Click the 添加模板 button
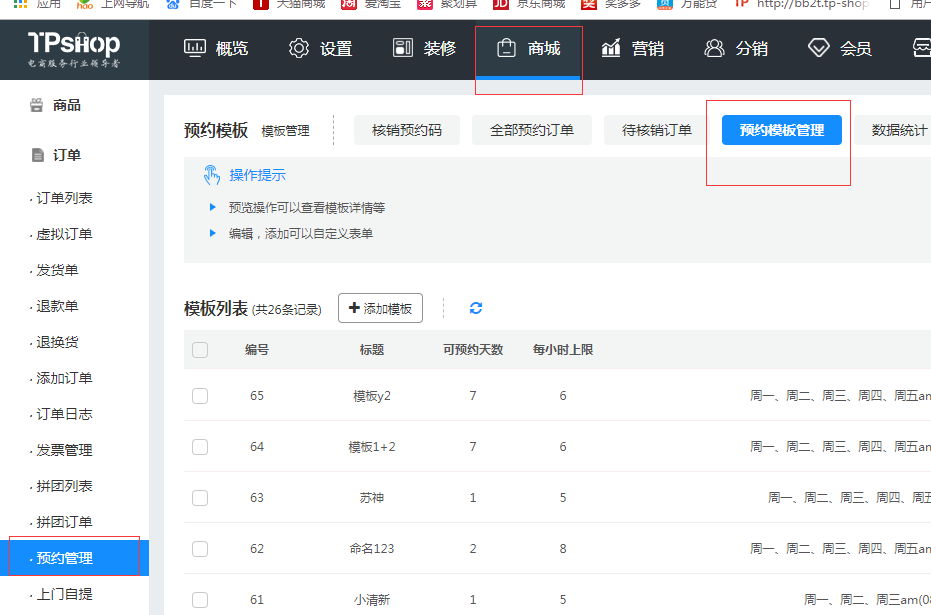The width and height of the screenshot is (931, 615). tap(380, 309)
